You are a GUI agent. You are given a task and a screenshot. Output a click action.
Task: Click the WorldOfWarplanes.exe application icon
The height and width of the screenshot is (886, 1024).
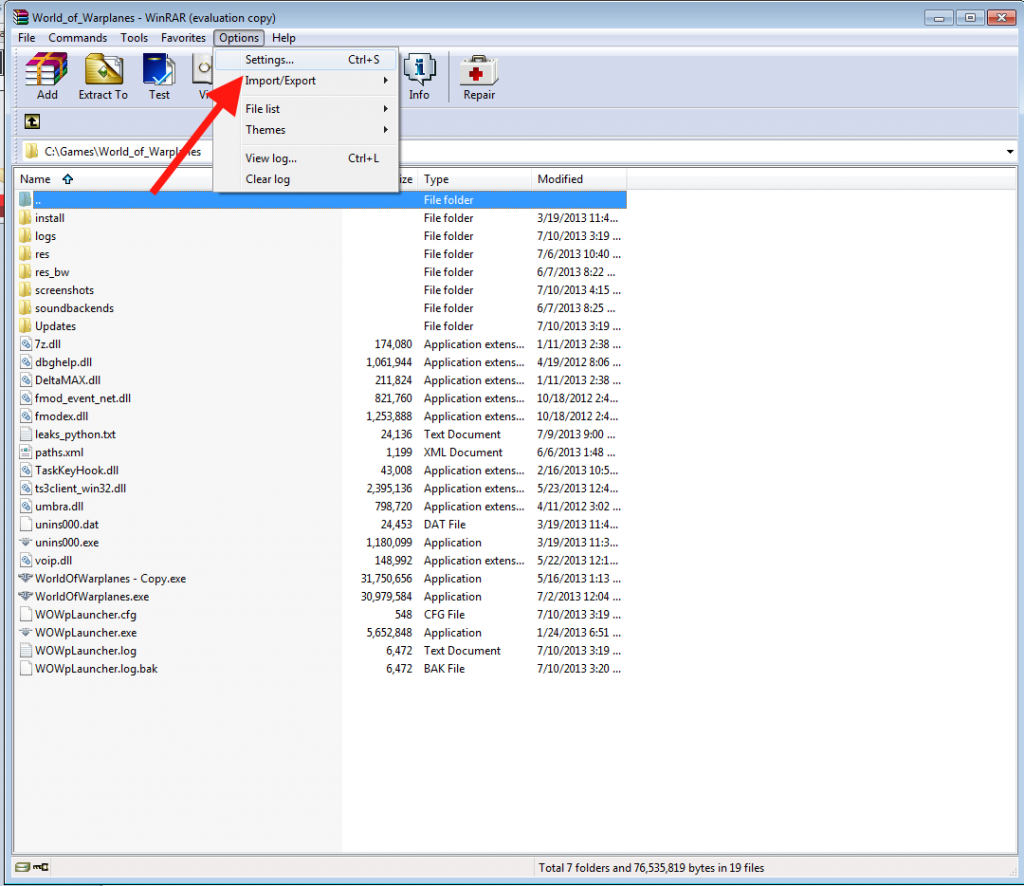pyautogui.click(x=25, y=596)
